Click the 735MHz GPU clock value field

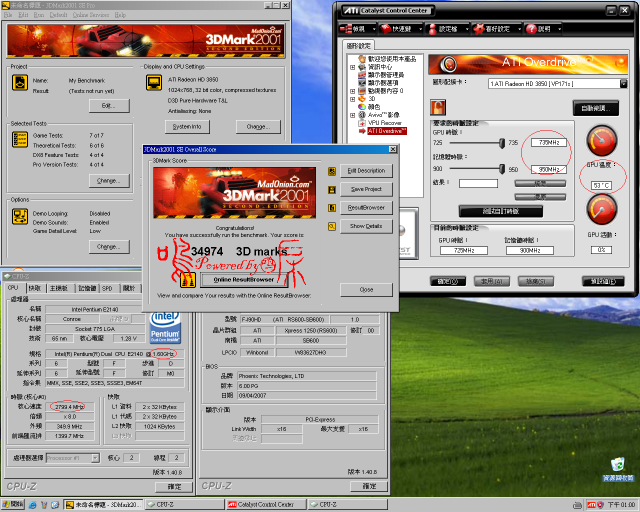pyautogui.click(x=549, y=143)
